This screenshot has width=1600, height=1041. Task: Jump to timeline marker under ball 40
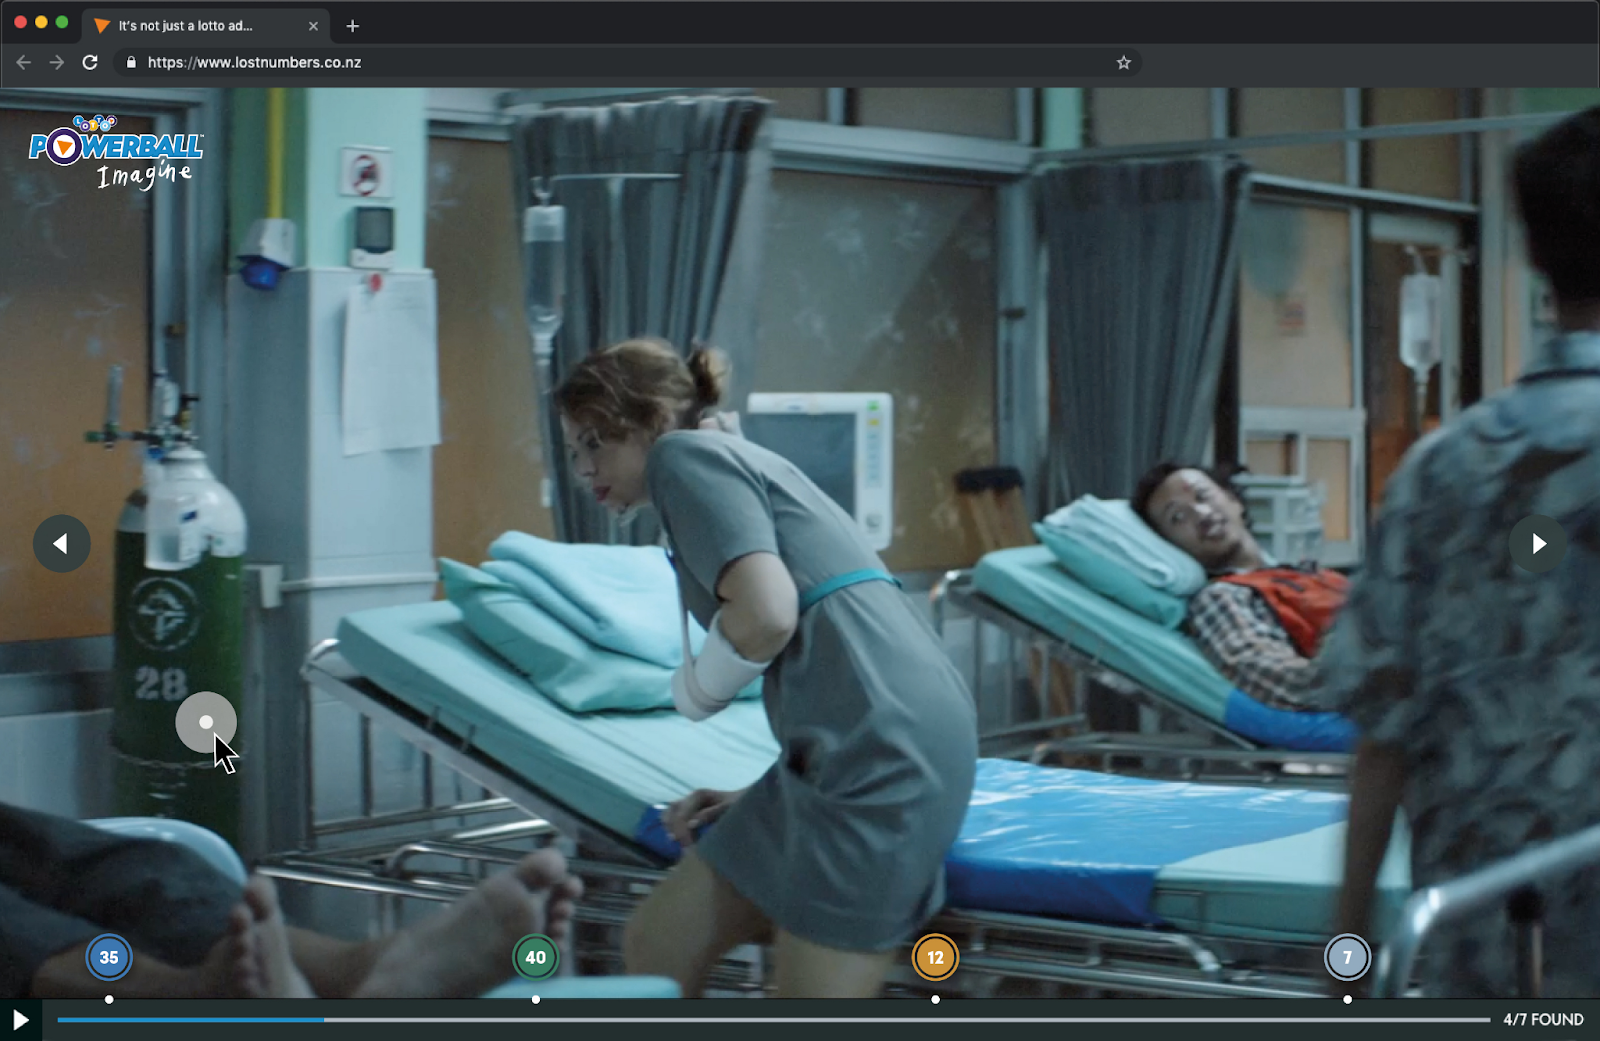pos(536,999)
